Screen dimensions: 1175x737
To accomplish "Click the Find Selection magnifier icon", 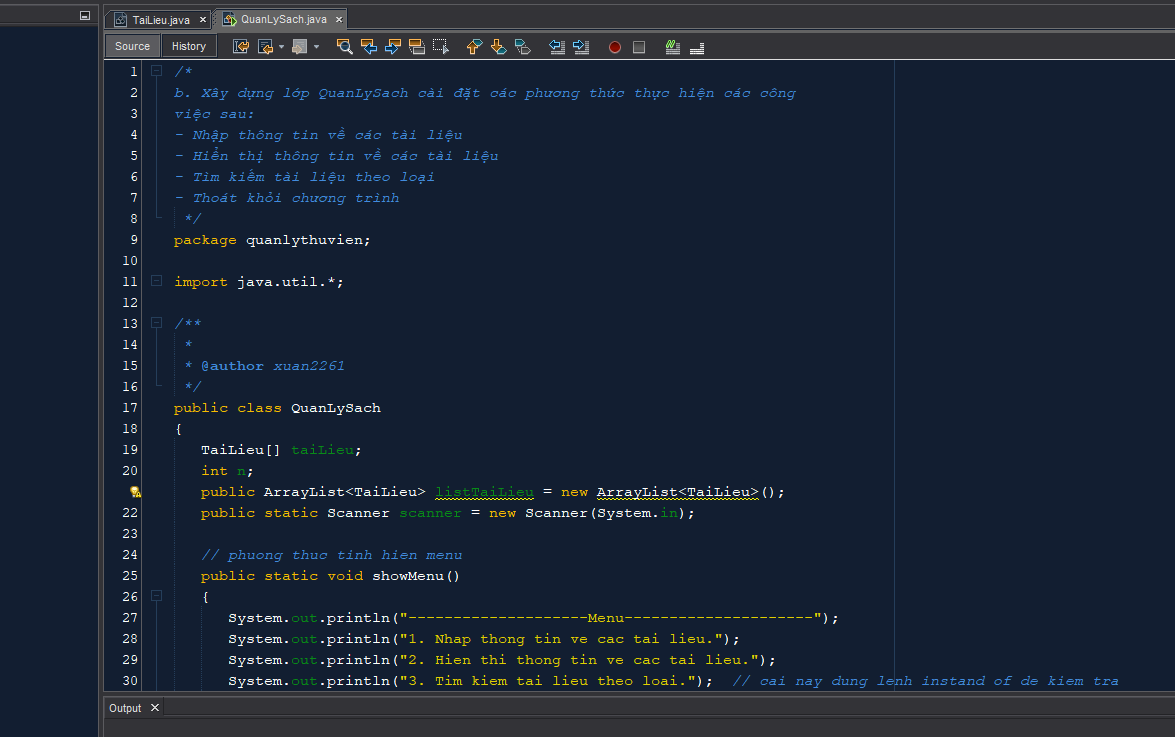I will 345,46.
